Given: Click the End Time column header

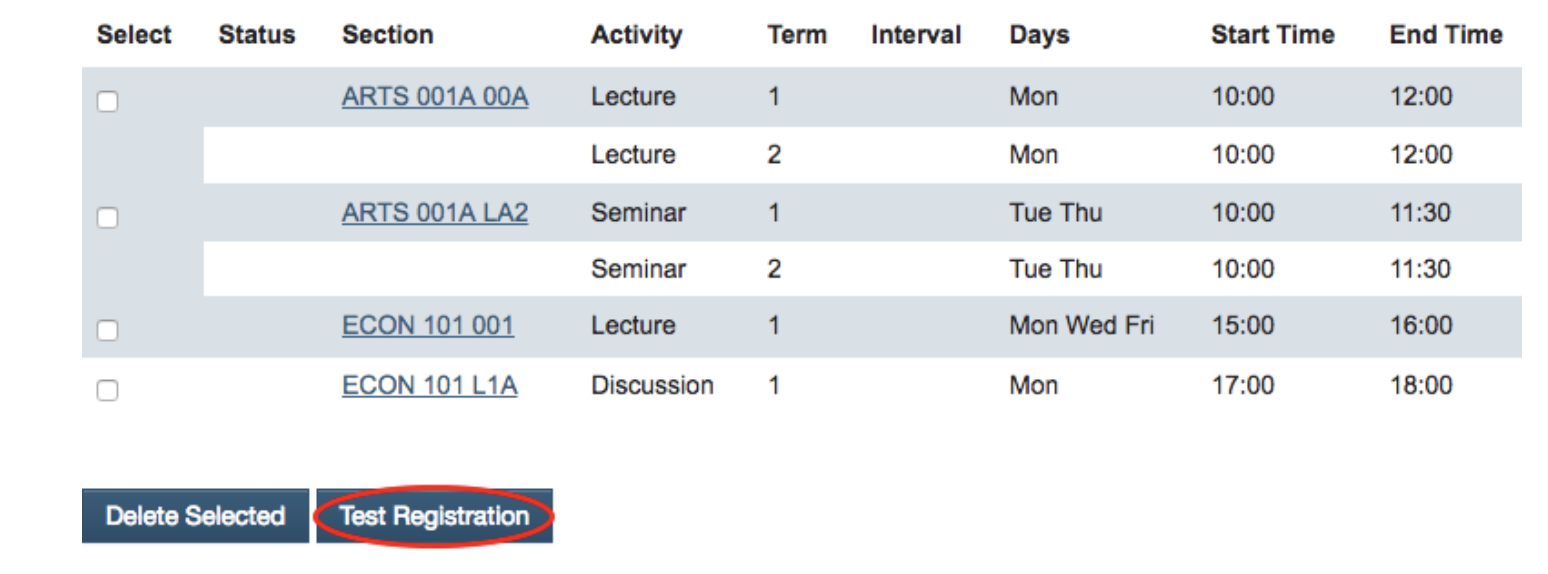Looking at the screenshot, I should pyautogui.click(x=1446, y=35).
